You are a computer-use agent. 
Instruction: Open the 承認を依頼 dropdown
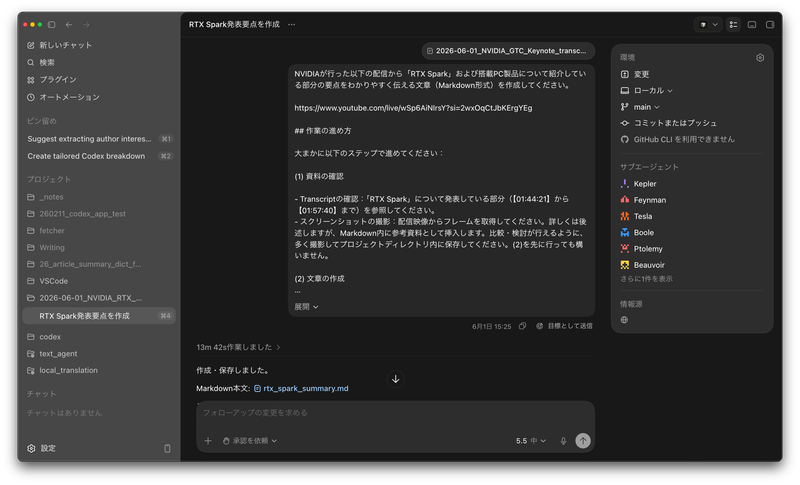pyautogui.click(x=250, y=441)
